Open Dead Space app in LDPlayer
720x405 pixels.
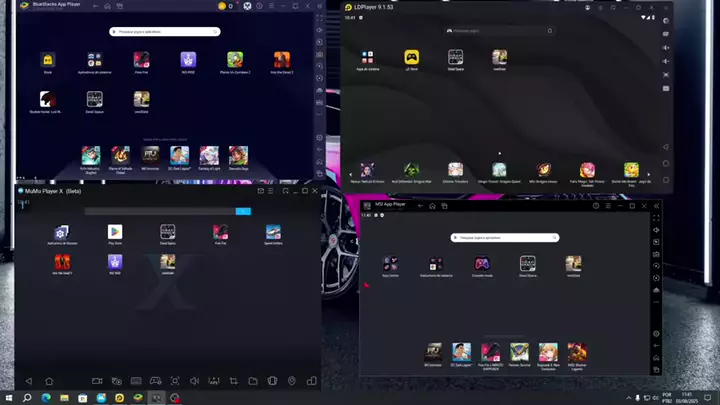pos(455,57)
